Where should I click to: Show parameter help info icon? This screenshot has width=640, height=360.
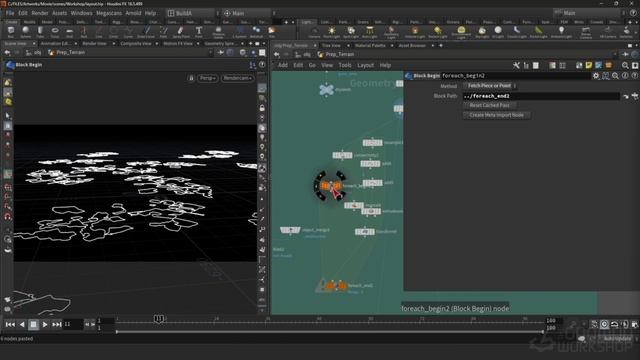tap(625, 76)
